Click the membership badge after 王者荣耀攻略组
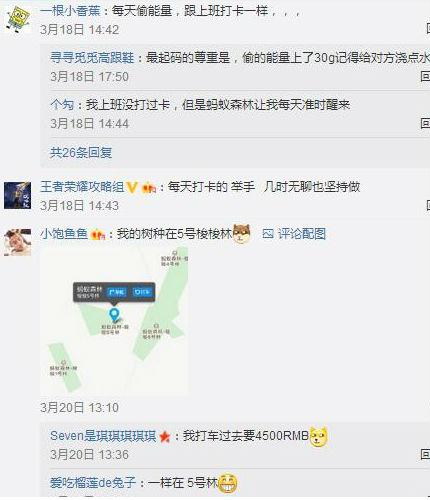The image size is (430, 500). (149, 188)
